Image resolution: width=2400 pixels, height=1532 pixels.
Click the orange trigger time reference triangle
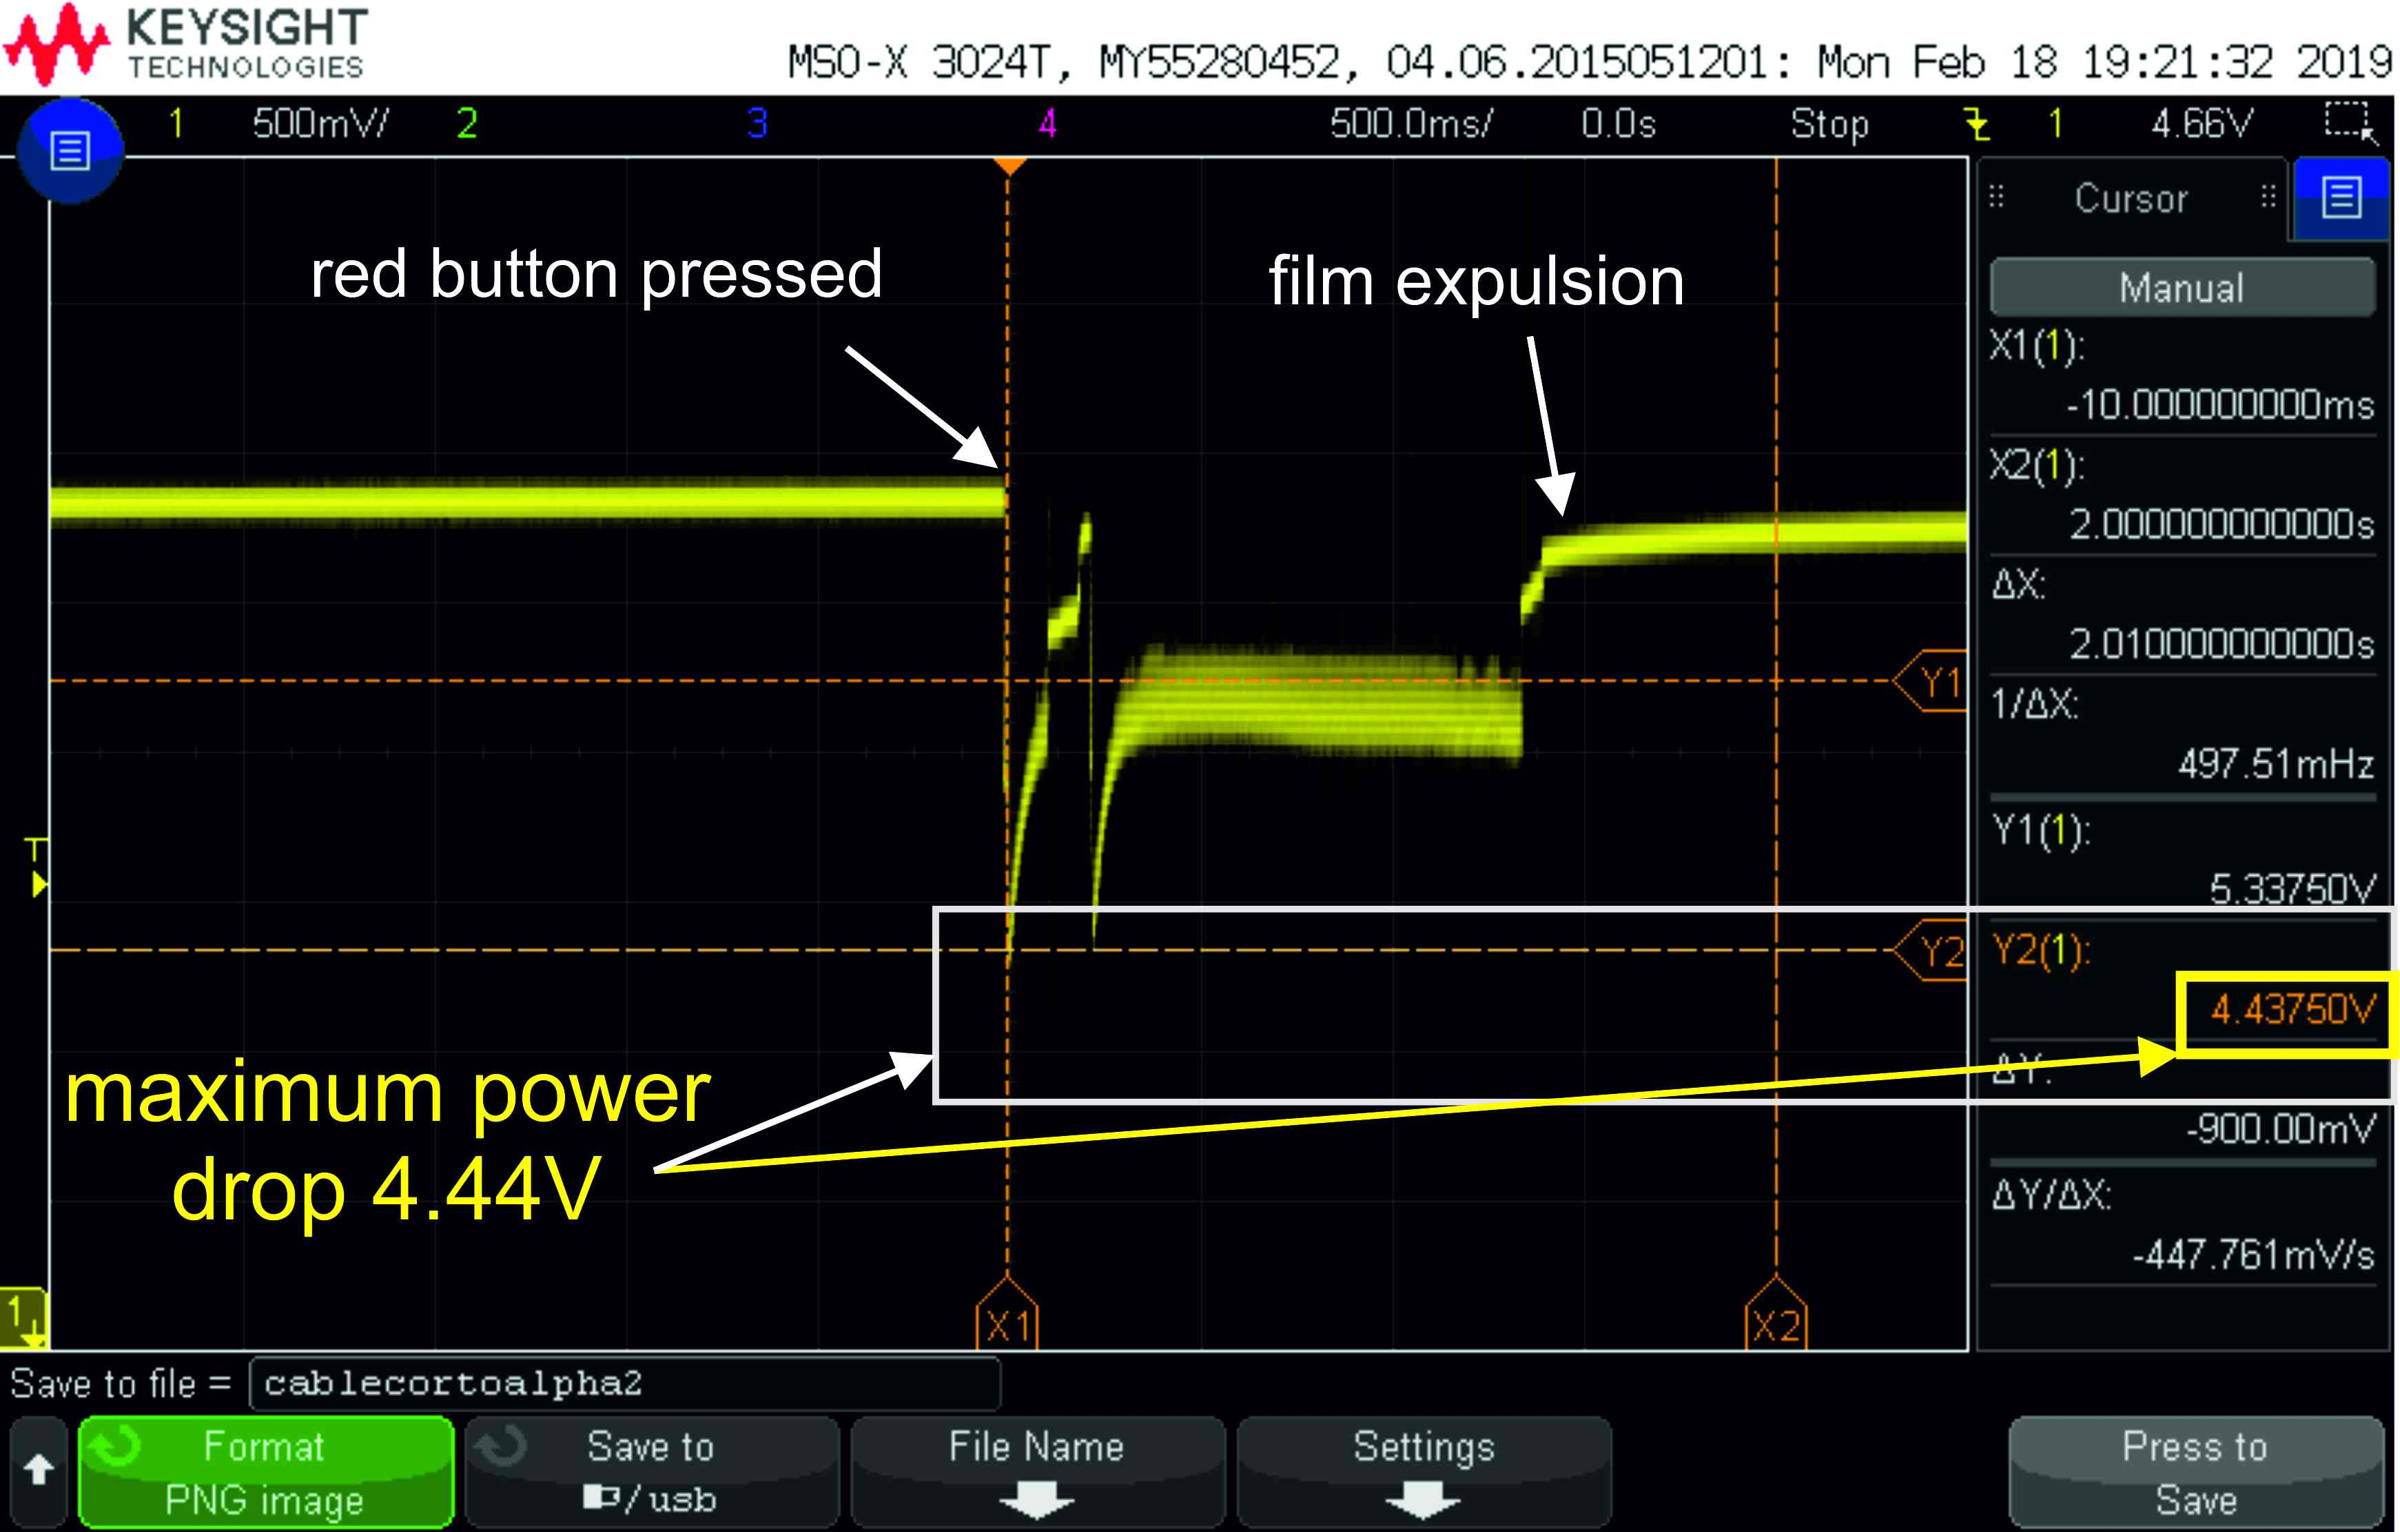coord(1009,166)
